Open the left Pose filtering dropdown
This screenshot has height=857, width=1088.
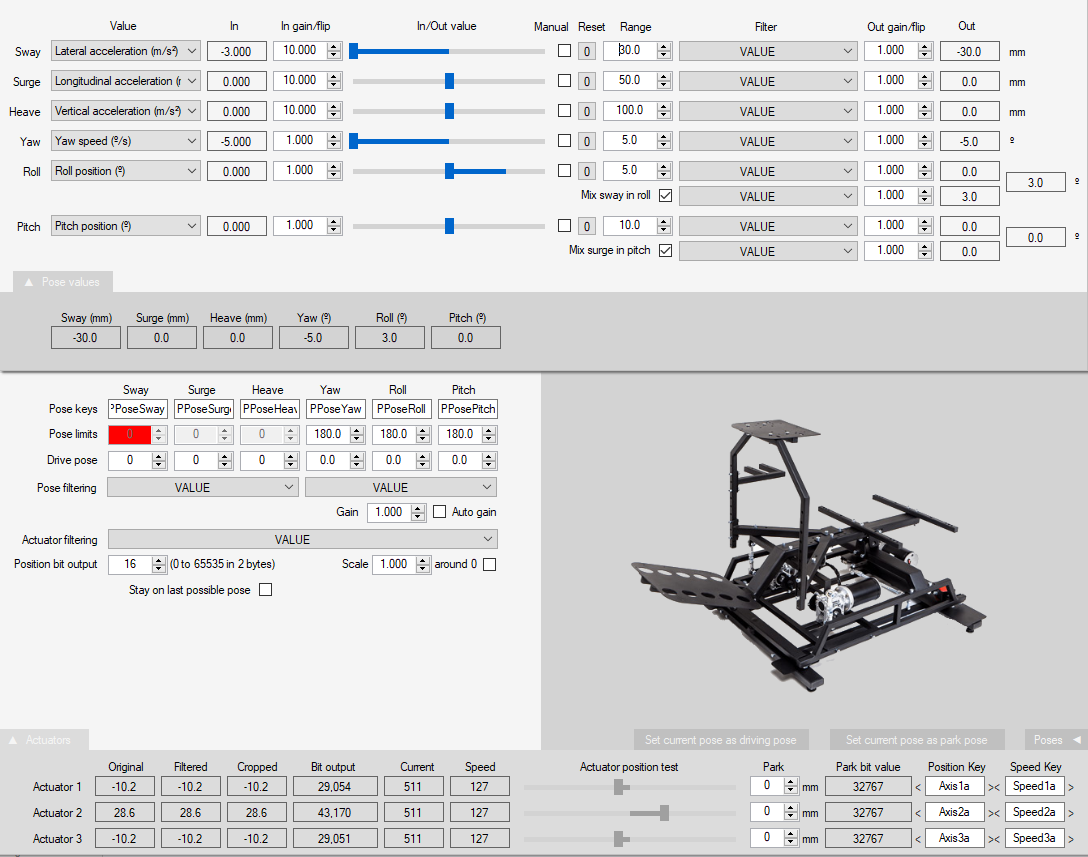[203, 487]
